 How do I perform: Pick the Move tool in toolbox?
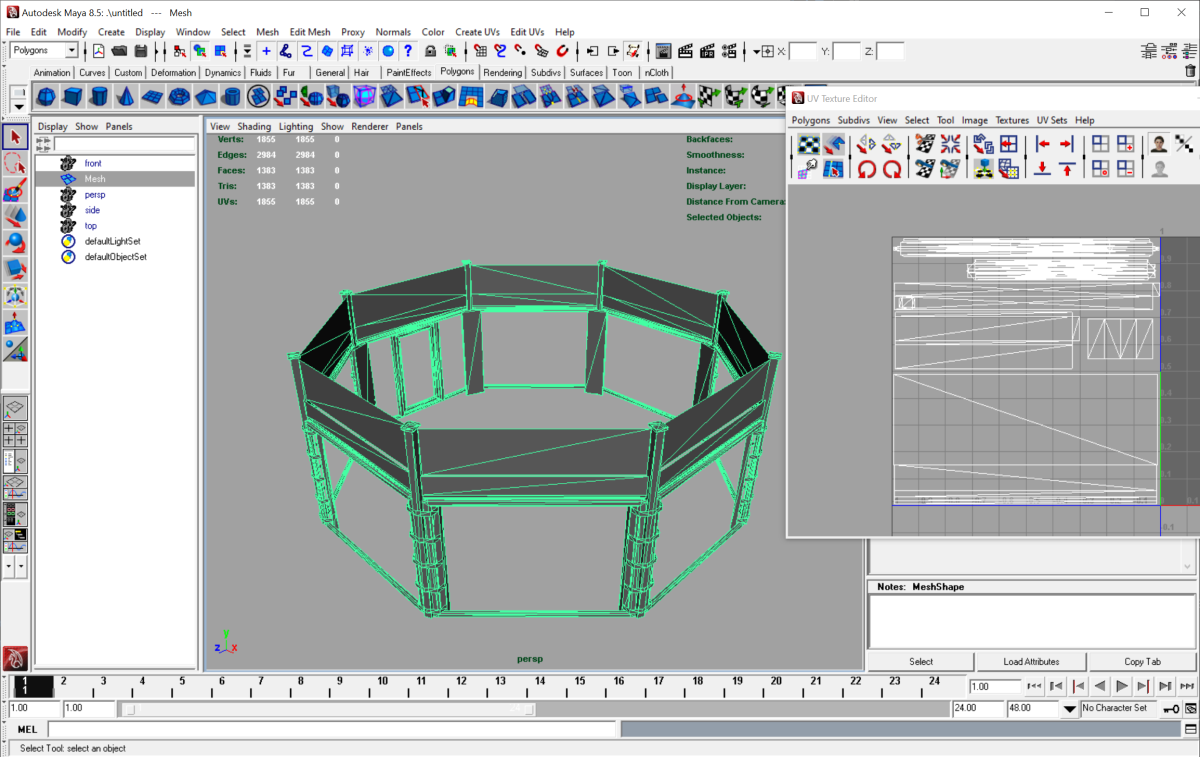pyautogui.click(x=15, y=216)
